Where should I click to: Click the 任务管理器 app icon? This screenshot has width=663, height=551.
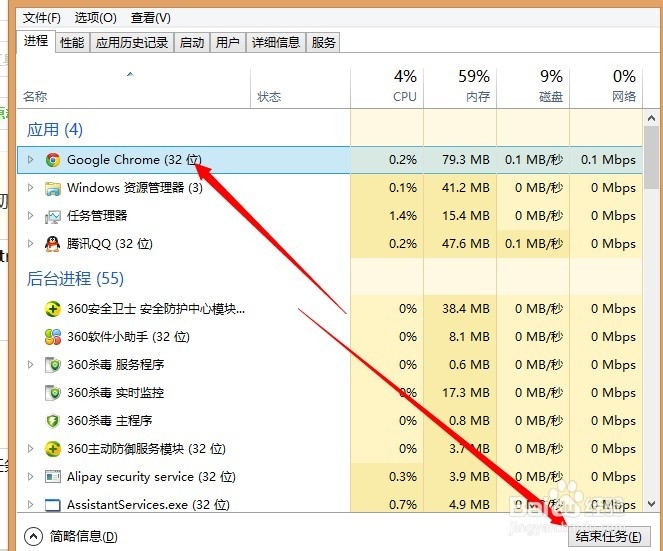[53, 216]
